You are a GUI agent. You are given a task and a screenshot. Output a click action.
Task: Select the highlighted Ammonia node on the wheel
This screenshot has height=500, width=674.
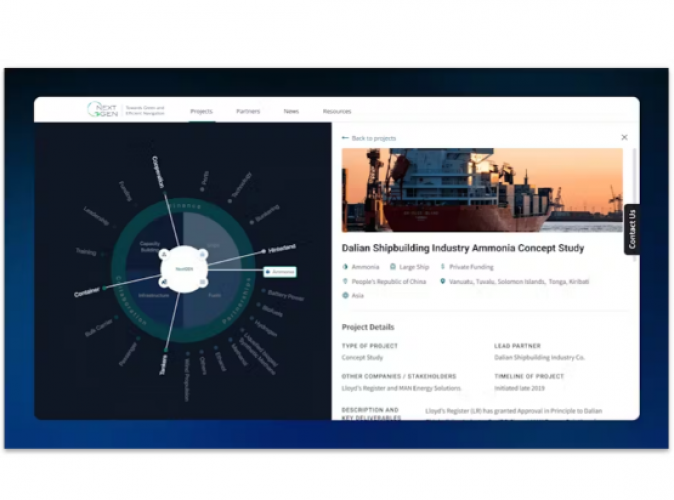(x=280, y=272)
